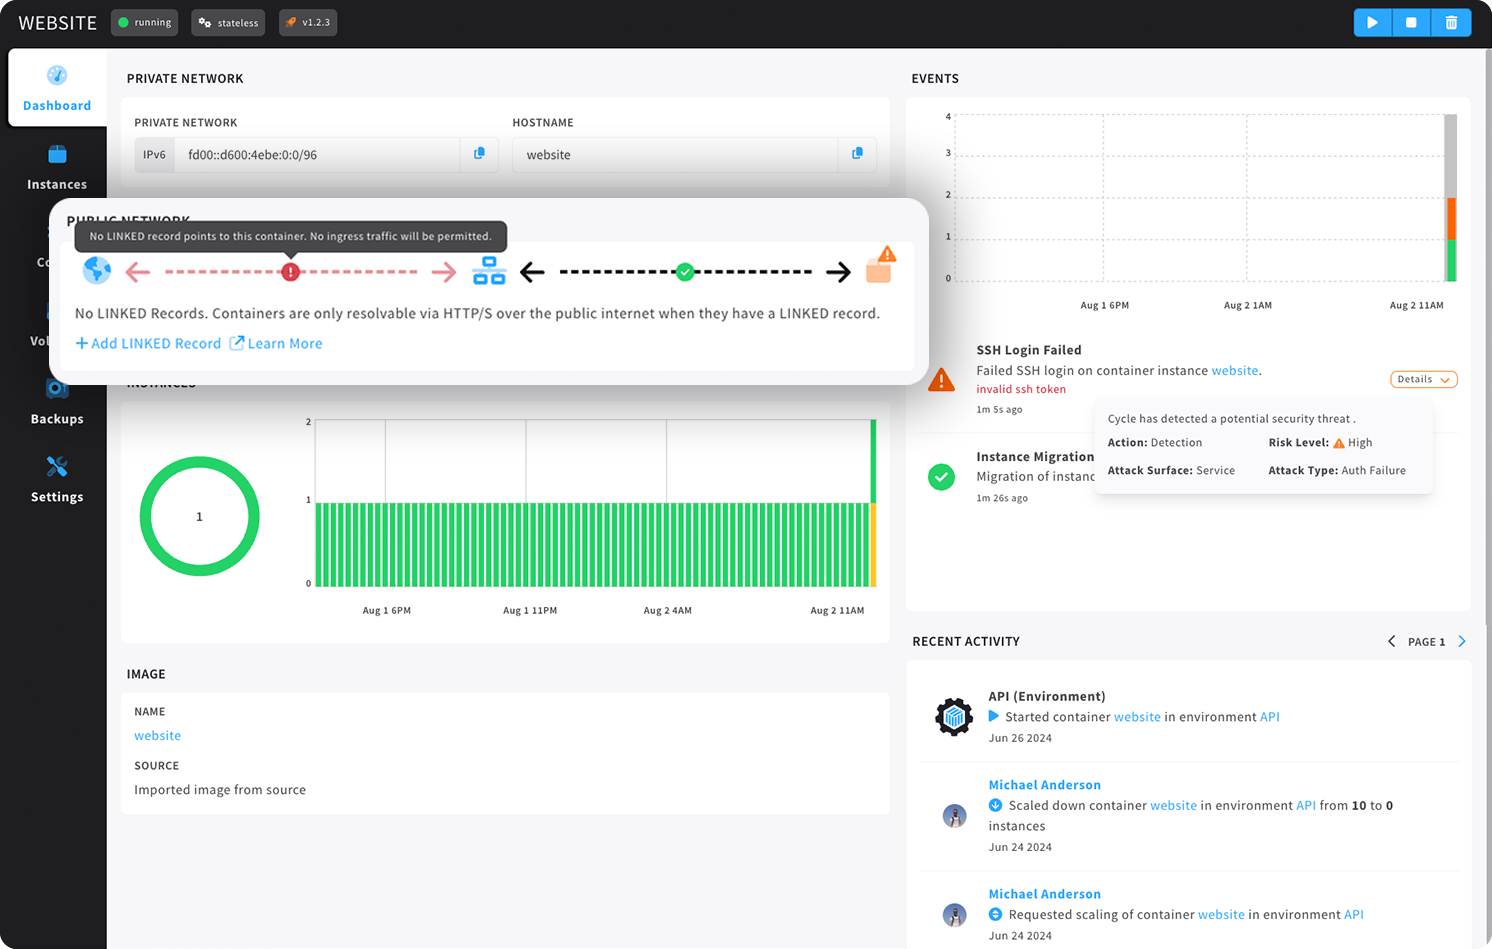Image resolution: width=1492 pixels, height=949 pixels.
Task: Start the container using the play icon
Action: point(1372,22)
